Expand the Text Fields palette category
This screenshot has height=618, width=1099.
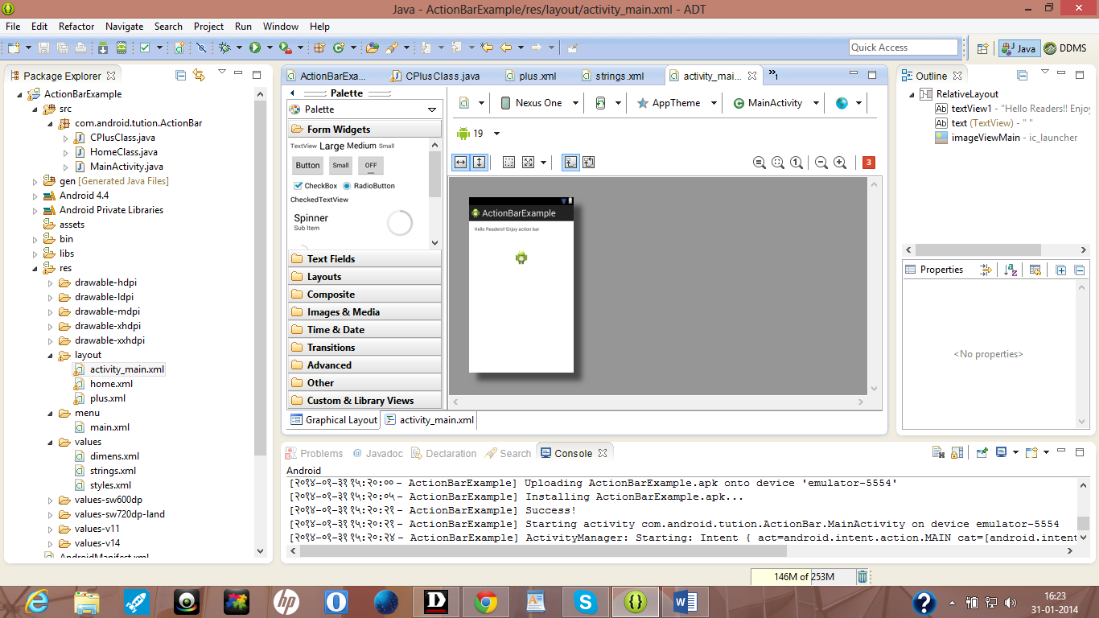[364, 259]
